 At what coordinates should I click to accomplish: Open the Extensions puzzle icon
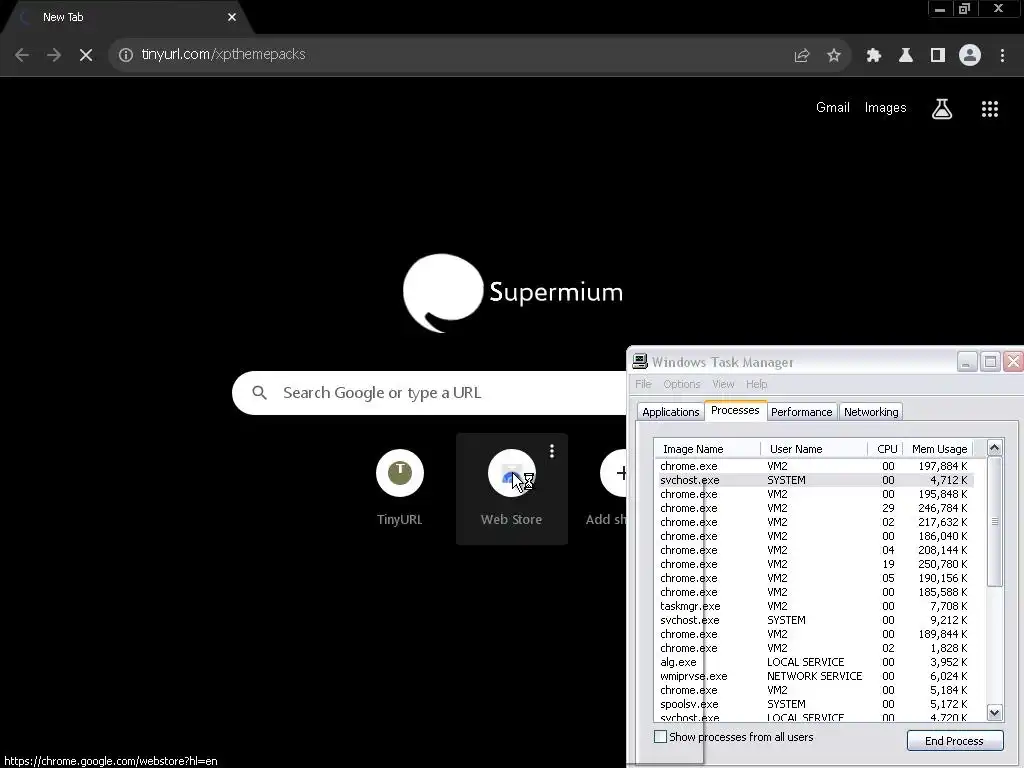coord(873,56)
